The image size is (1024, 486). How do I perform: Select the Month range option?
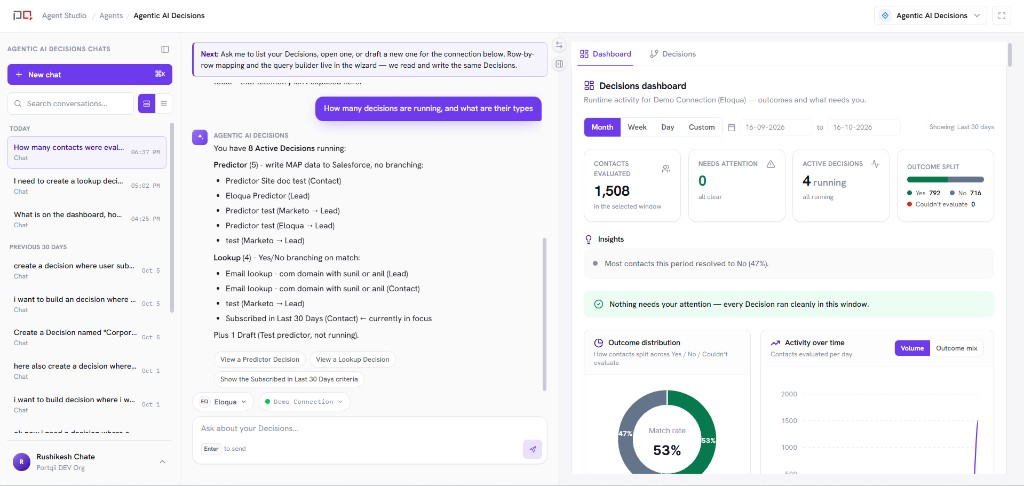602,127
